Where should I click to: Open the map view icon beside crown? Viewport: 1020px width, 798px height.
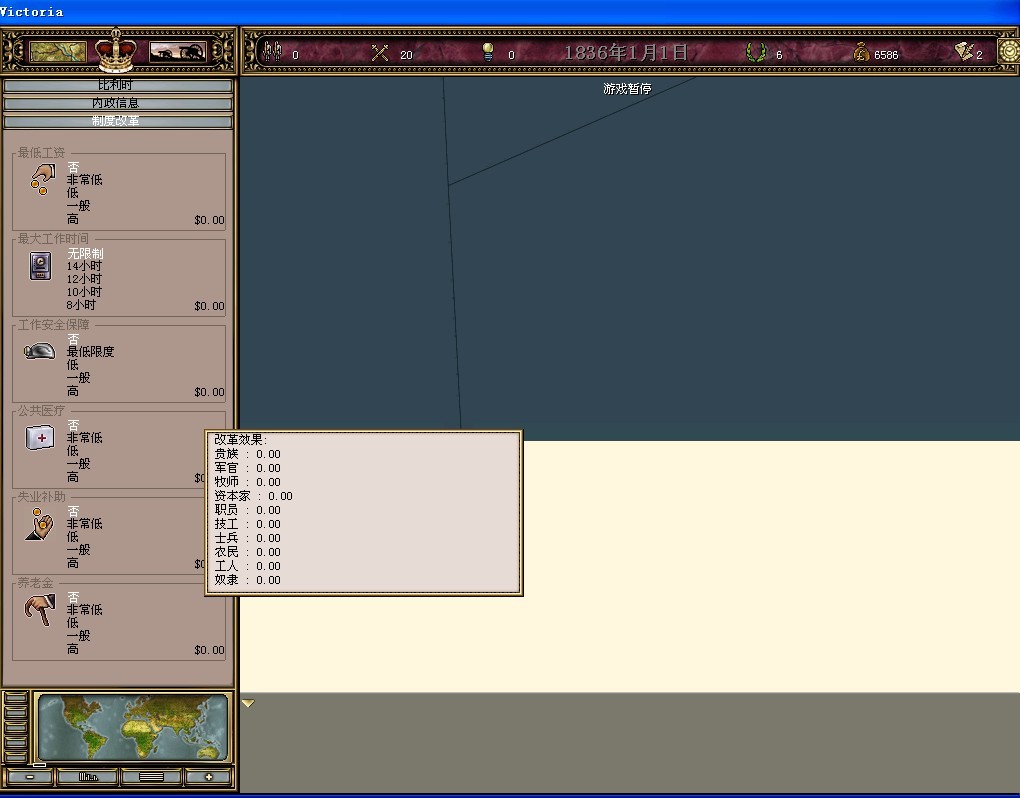click(x=58, y=51)
